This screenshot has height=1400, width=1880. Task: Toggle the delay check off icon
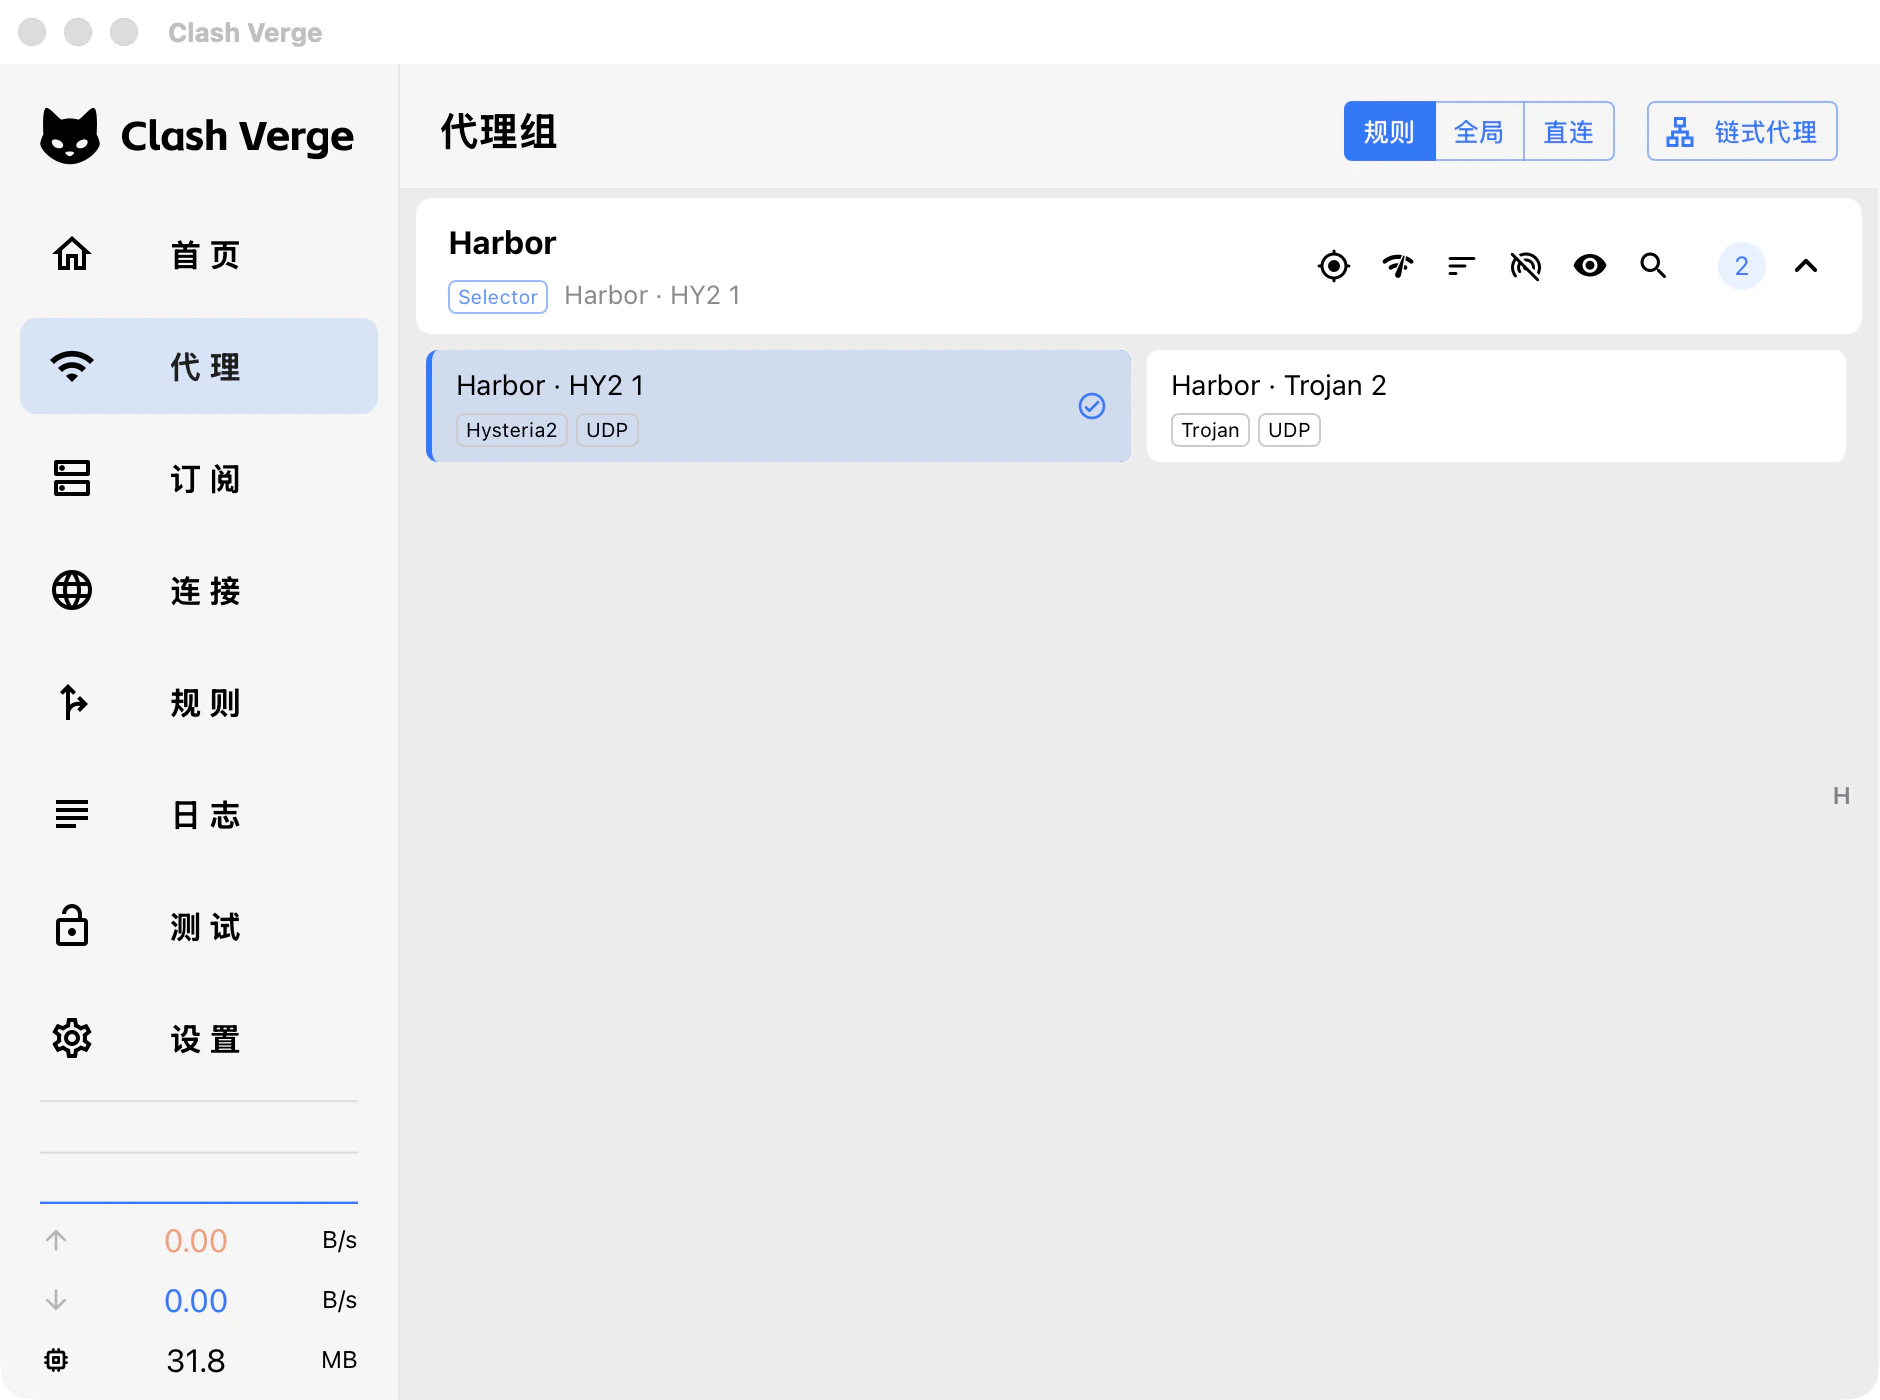point(1526,266)
